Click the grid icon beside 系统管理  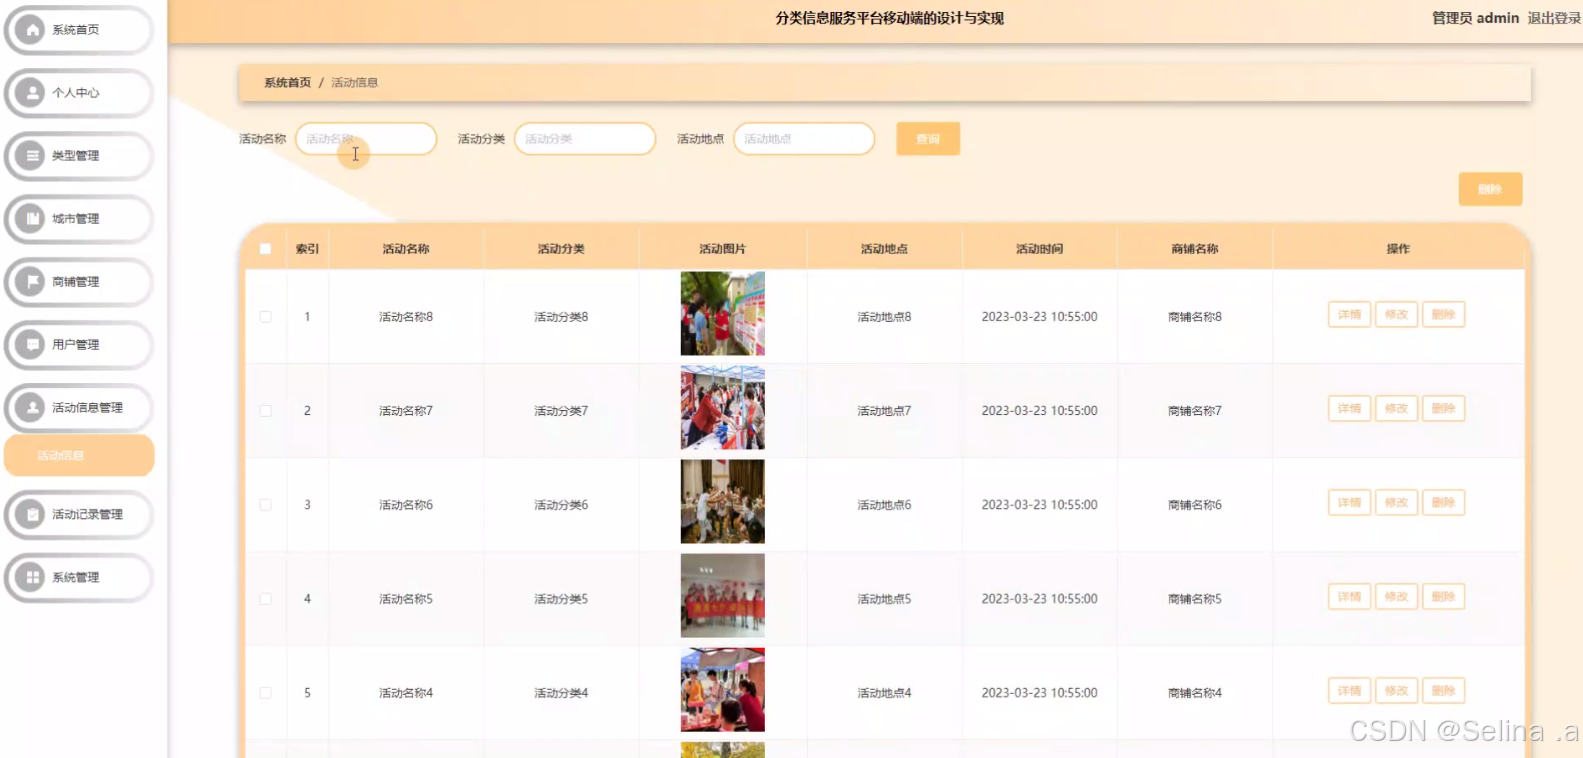tap(31, 578)
